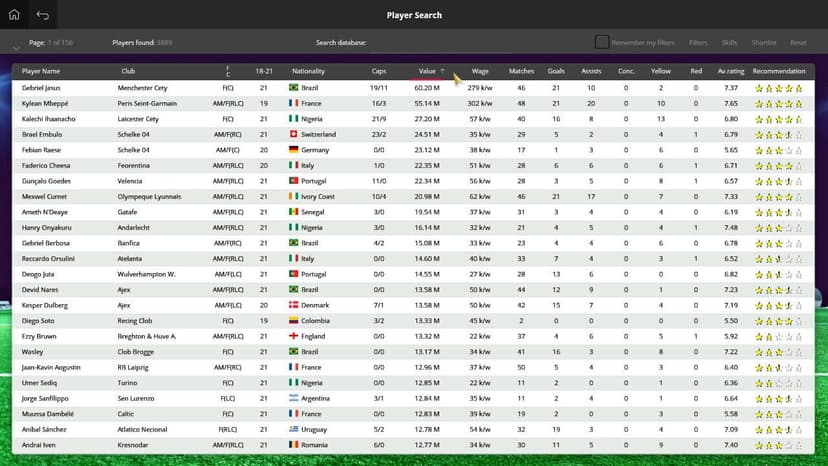Click the back arrow icon
This screenshot has width=828, height=466.
tap(43, 15)
